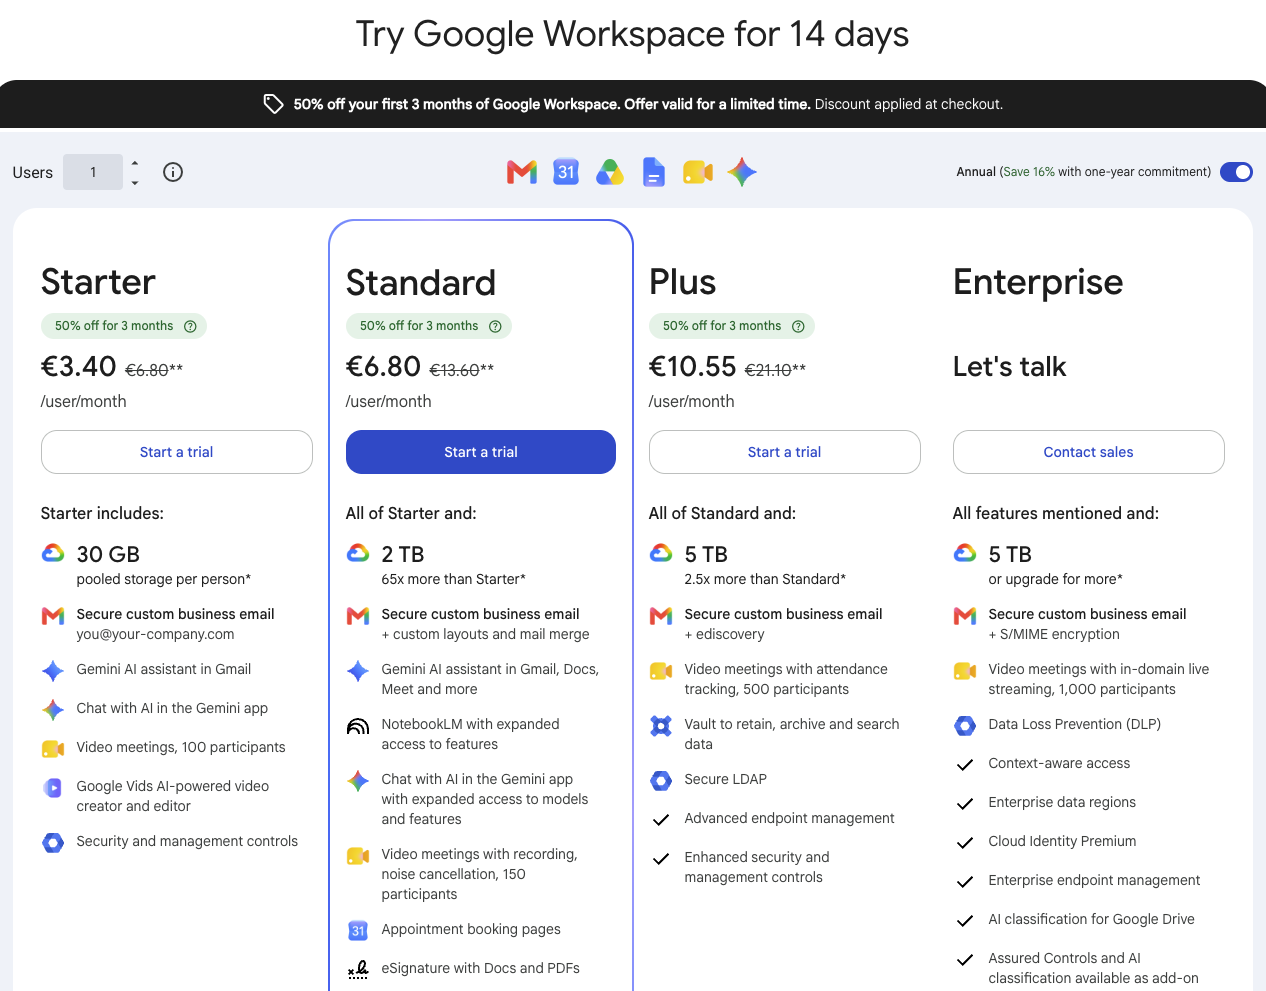
Task: Click Plus's 50% off for 3 months badge
Action: 732,326
